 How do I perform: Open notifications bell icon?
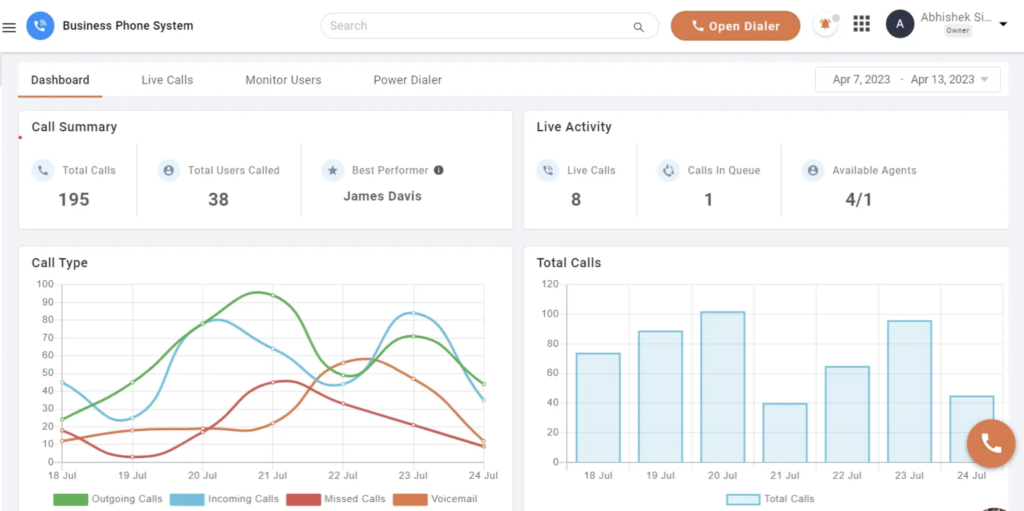pyautogui.click(x=825, y=25)
